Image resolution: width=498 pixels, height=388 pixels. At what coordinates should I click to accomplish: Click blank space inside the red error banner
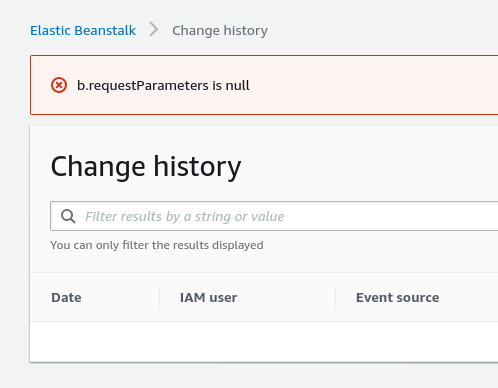(x=373, y=85)
